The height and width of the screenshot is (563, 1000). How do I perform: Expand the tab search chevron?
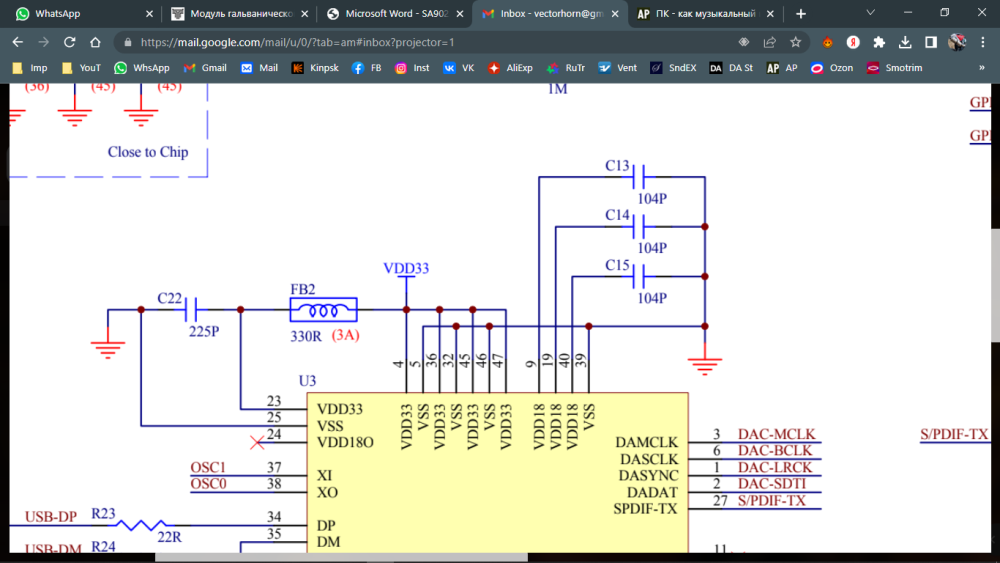(868, 14)
